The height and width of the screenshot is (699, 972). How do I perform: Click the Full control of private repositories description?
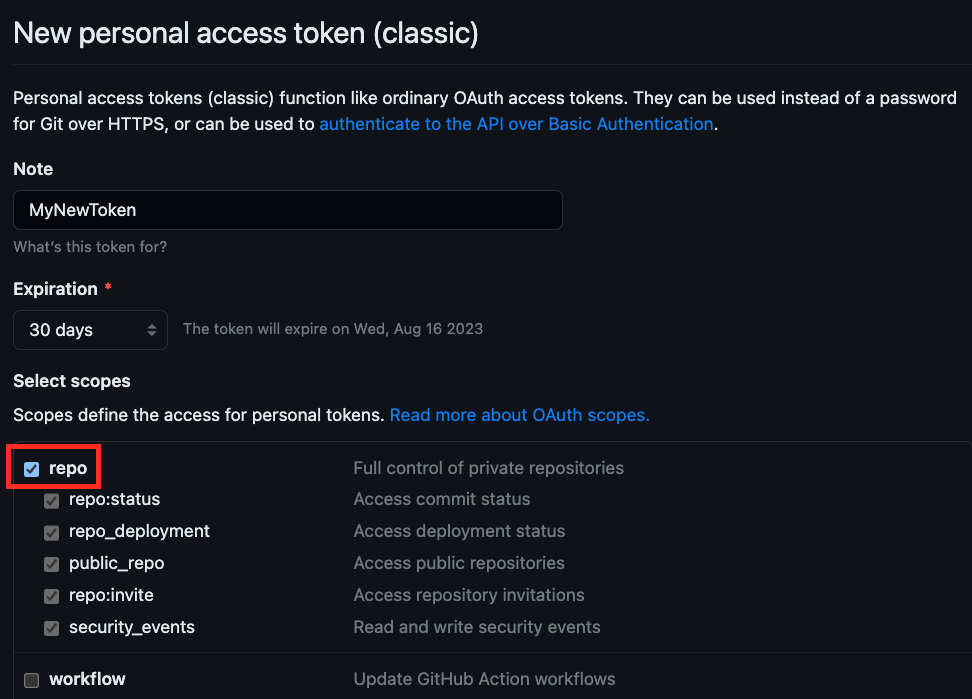(x=488, y=468)
